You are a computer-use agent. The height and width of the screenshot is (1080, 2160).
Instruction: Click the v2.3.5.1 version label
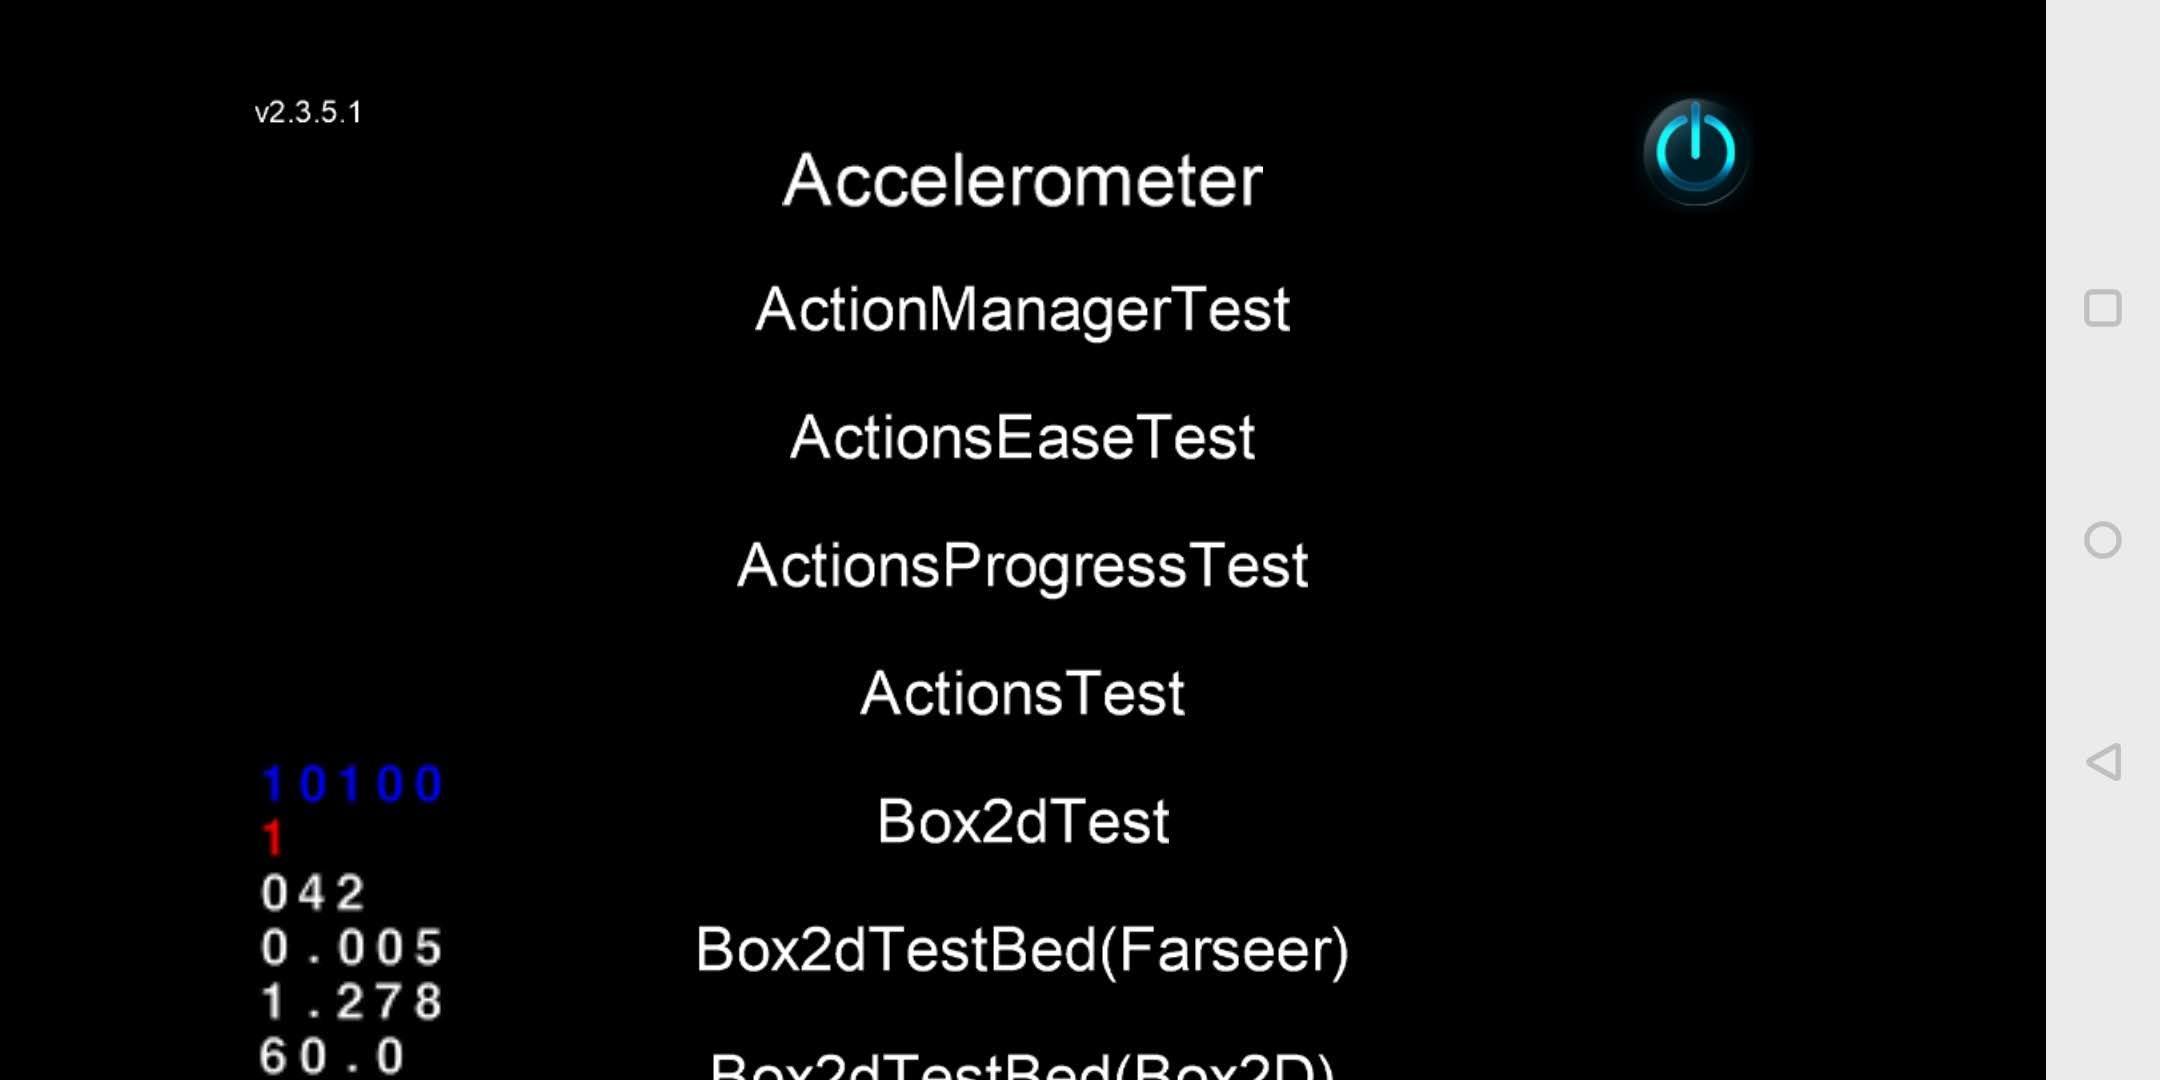point(308,112)
